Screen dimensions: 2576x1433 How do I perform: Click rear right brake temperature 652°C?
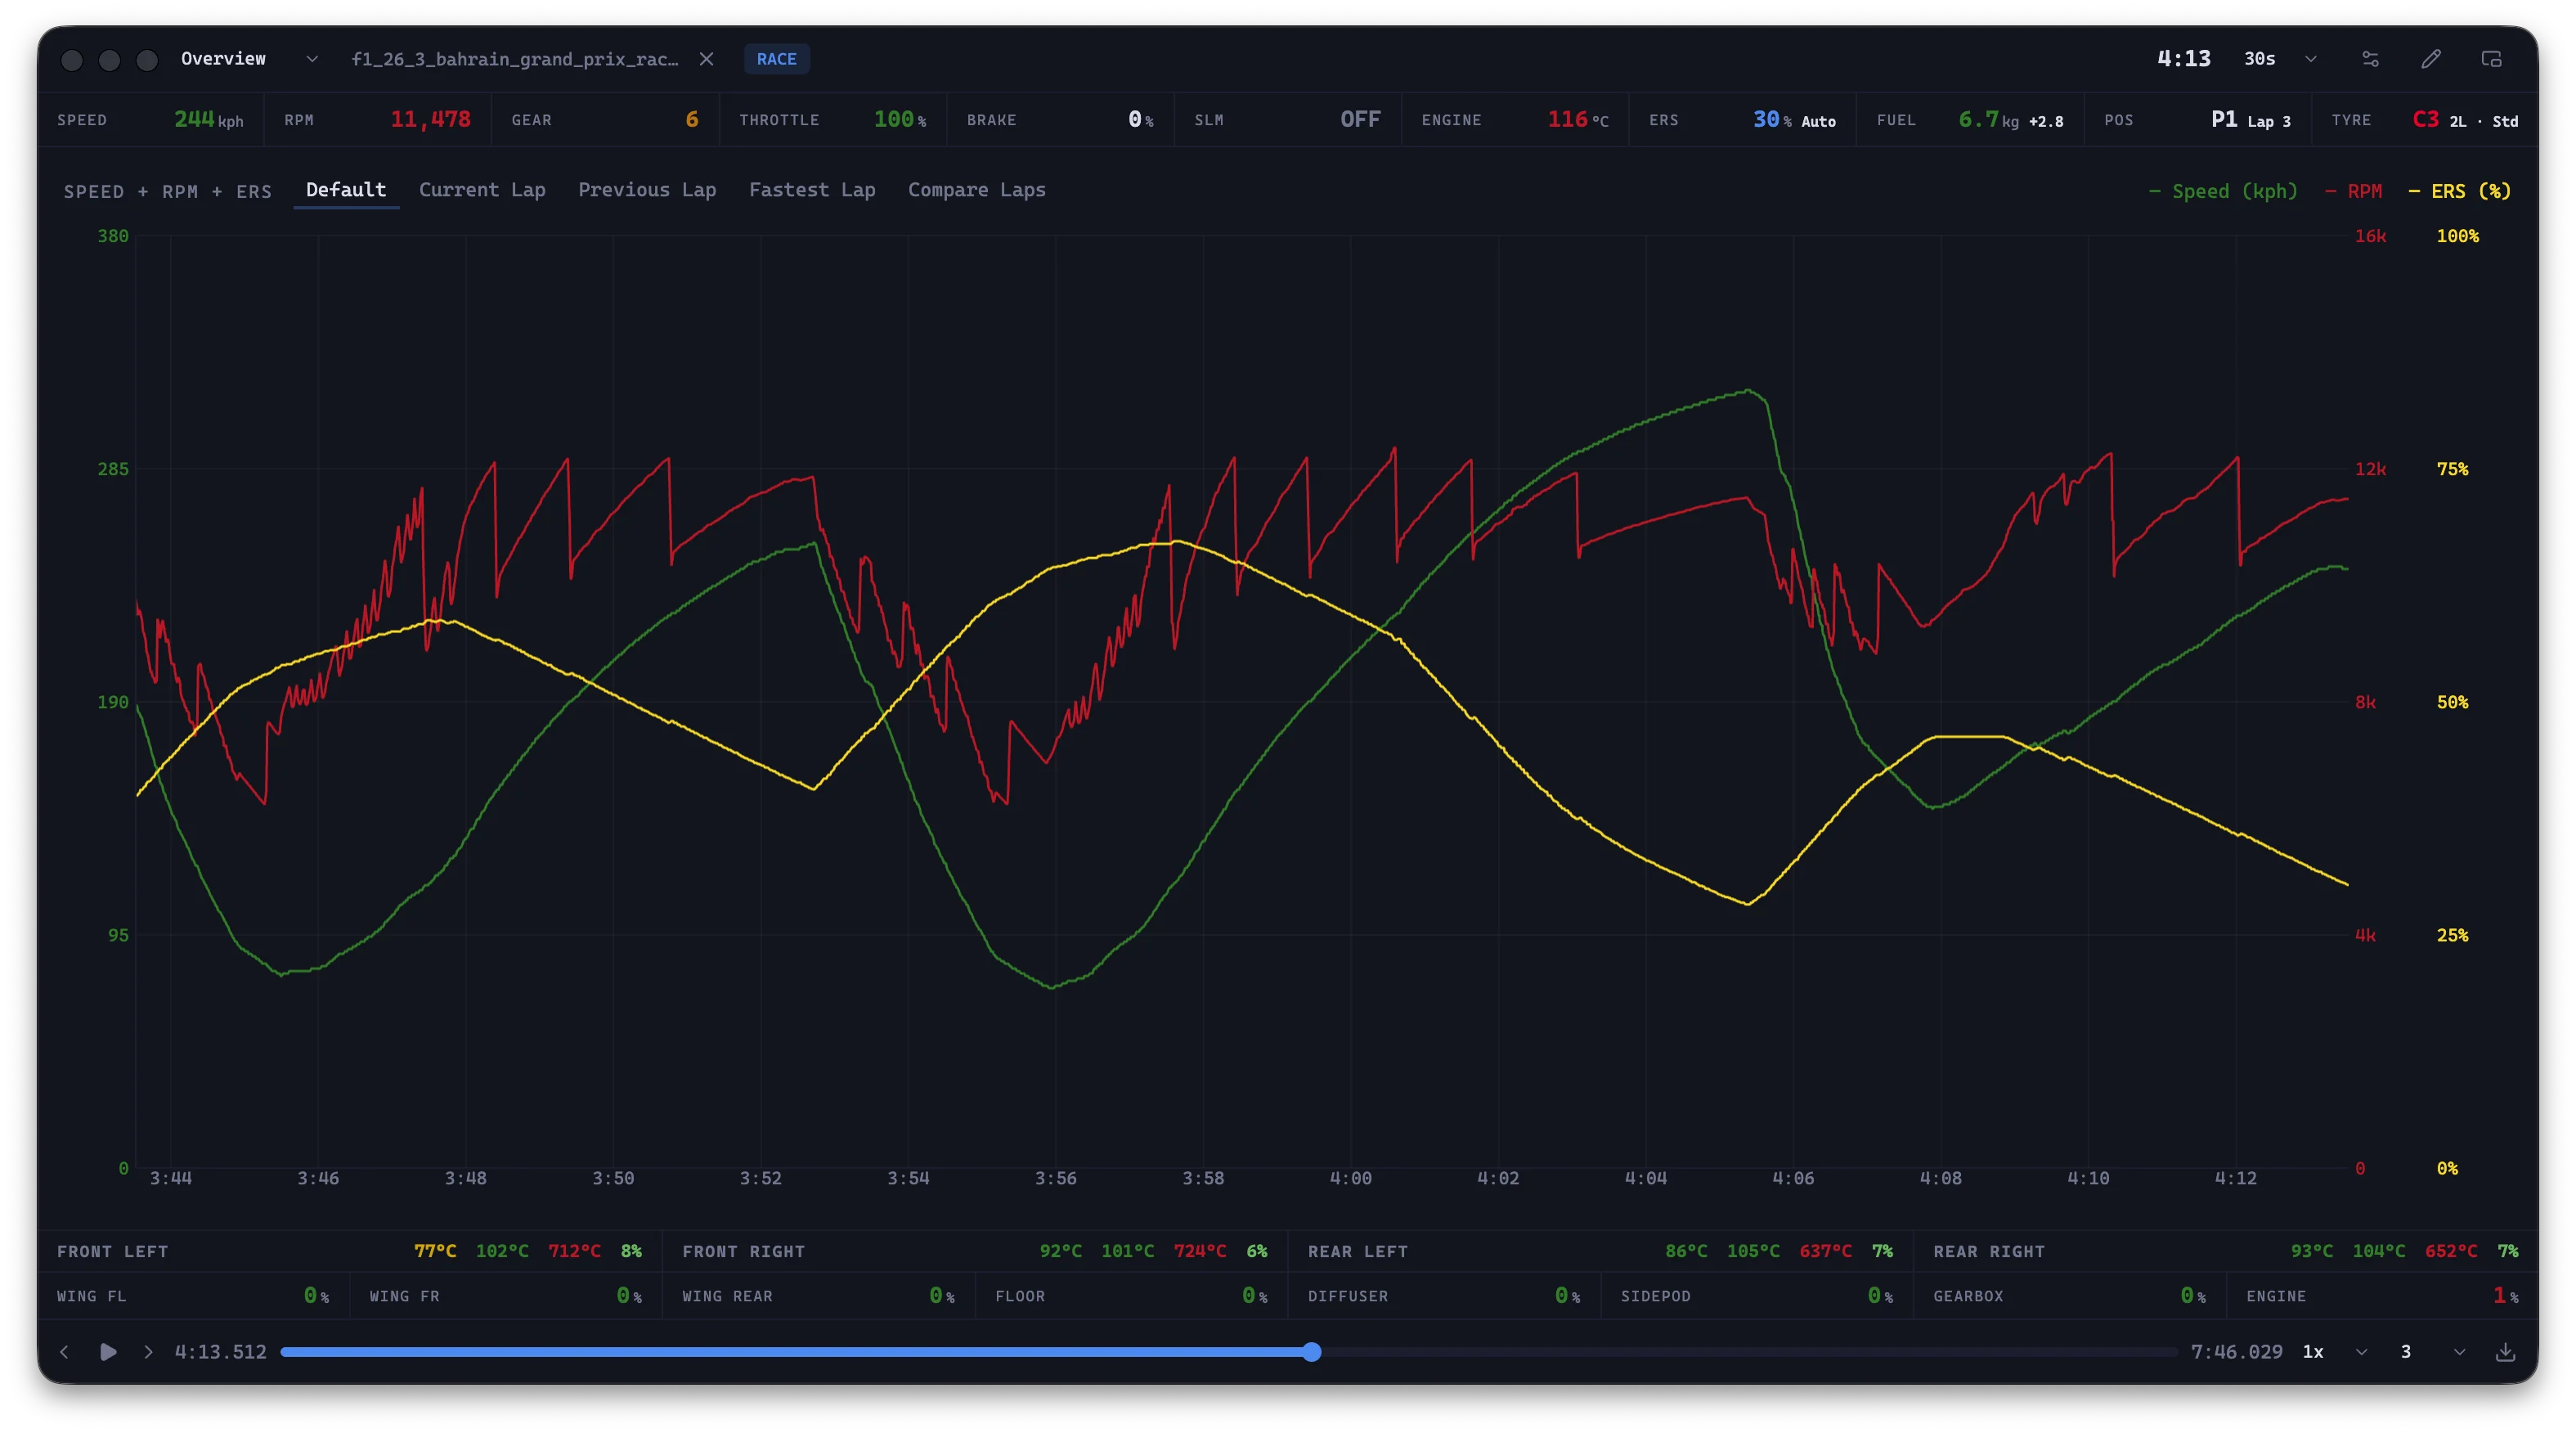pos(2451,1252)
